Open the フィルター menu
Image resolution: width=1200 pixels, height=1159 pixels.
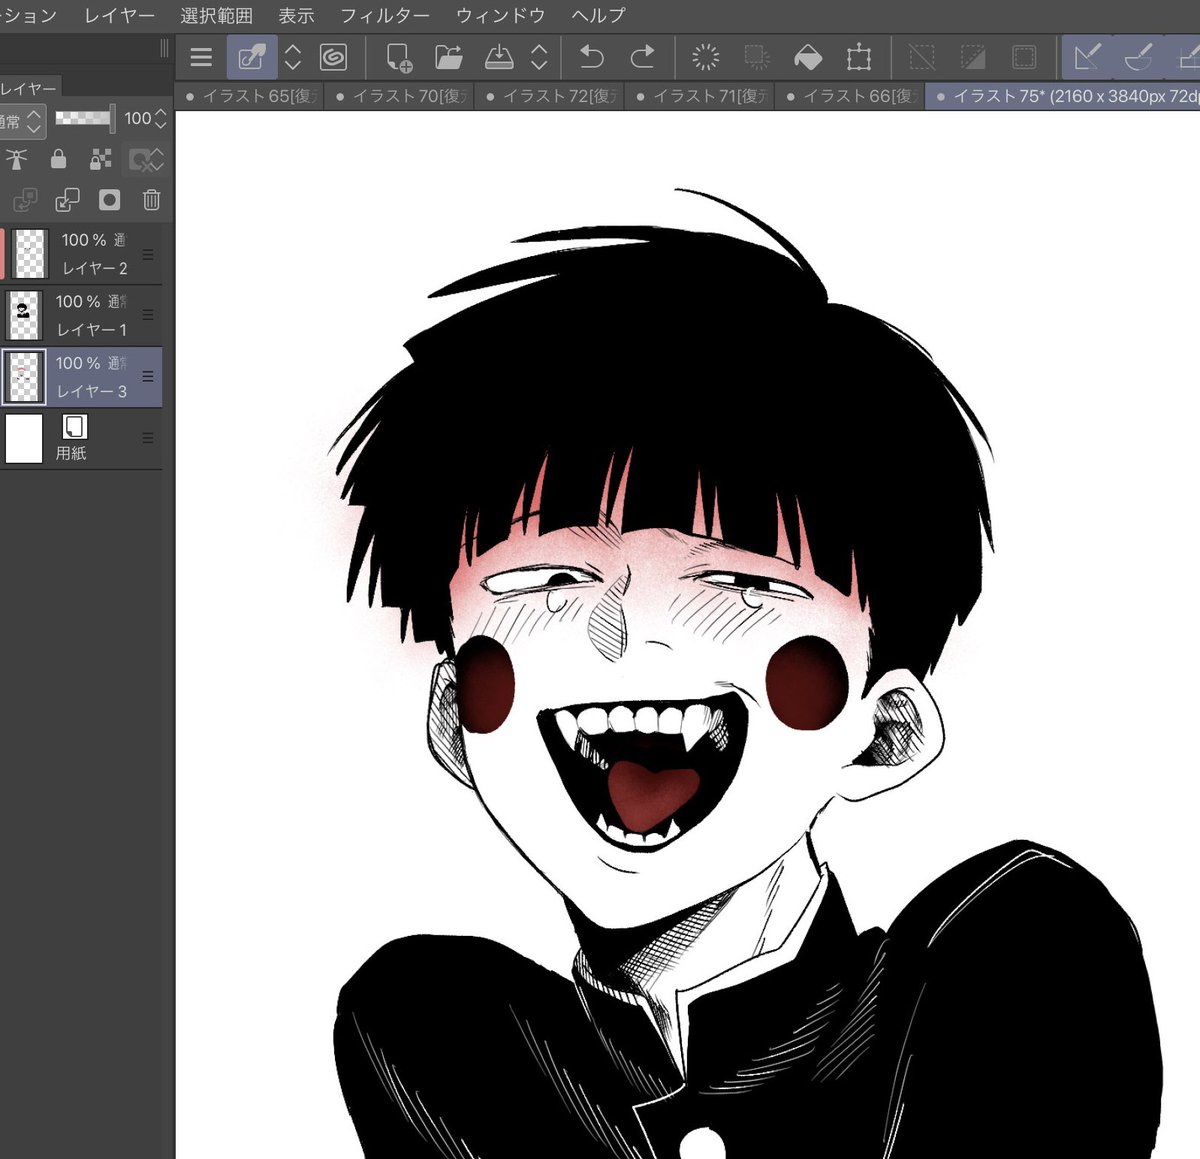click(x=385, y=15)
